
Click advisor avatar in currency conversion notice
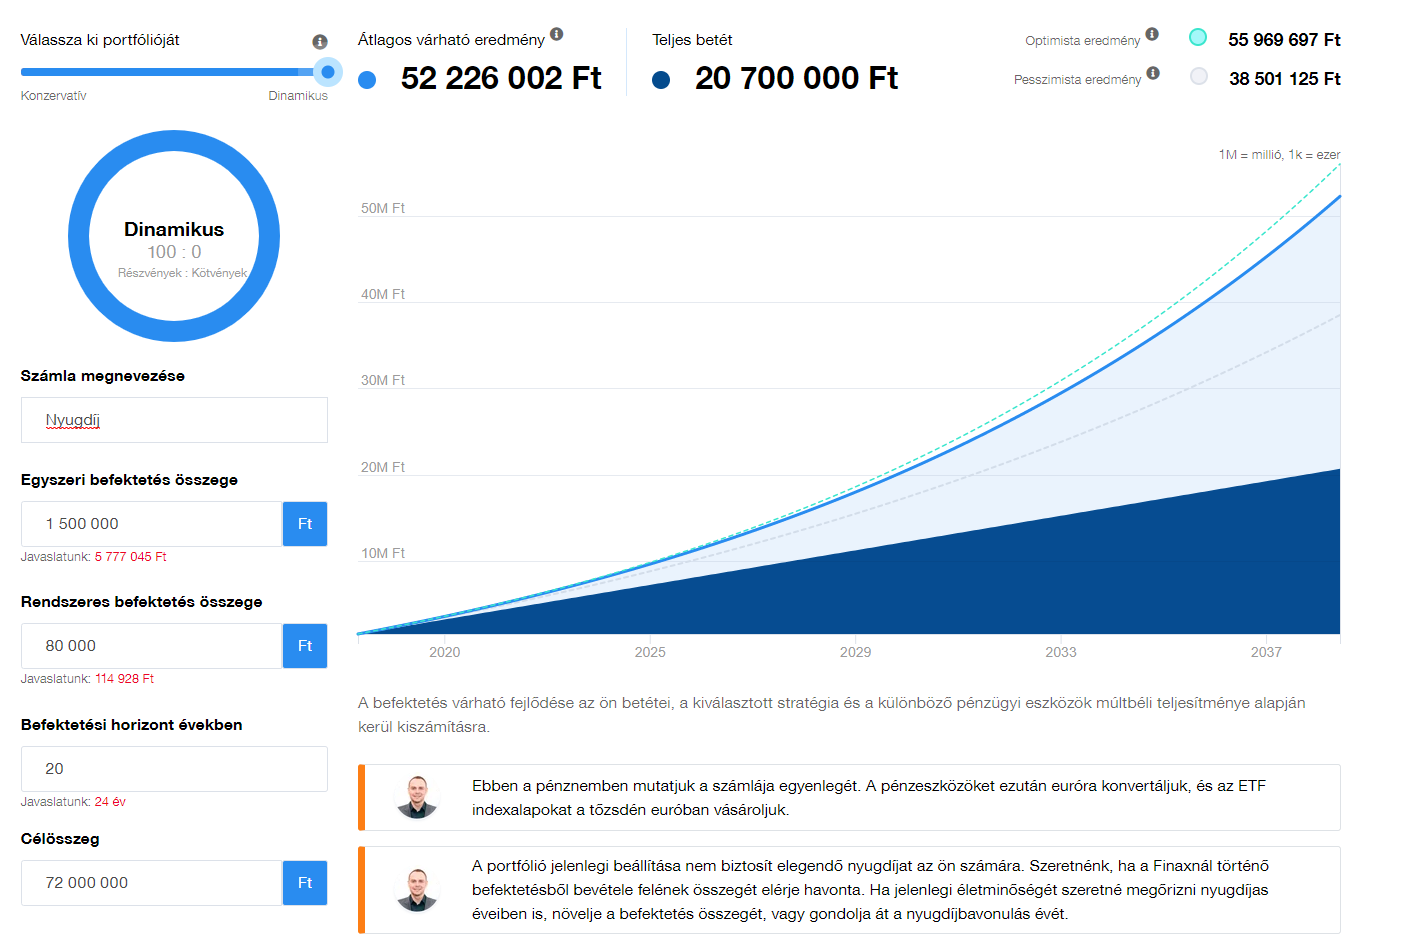417,798
